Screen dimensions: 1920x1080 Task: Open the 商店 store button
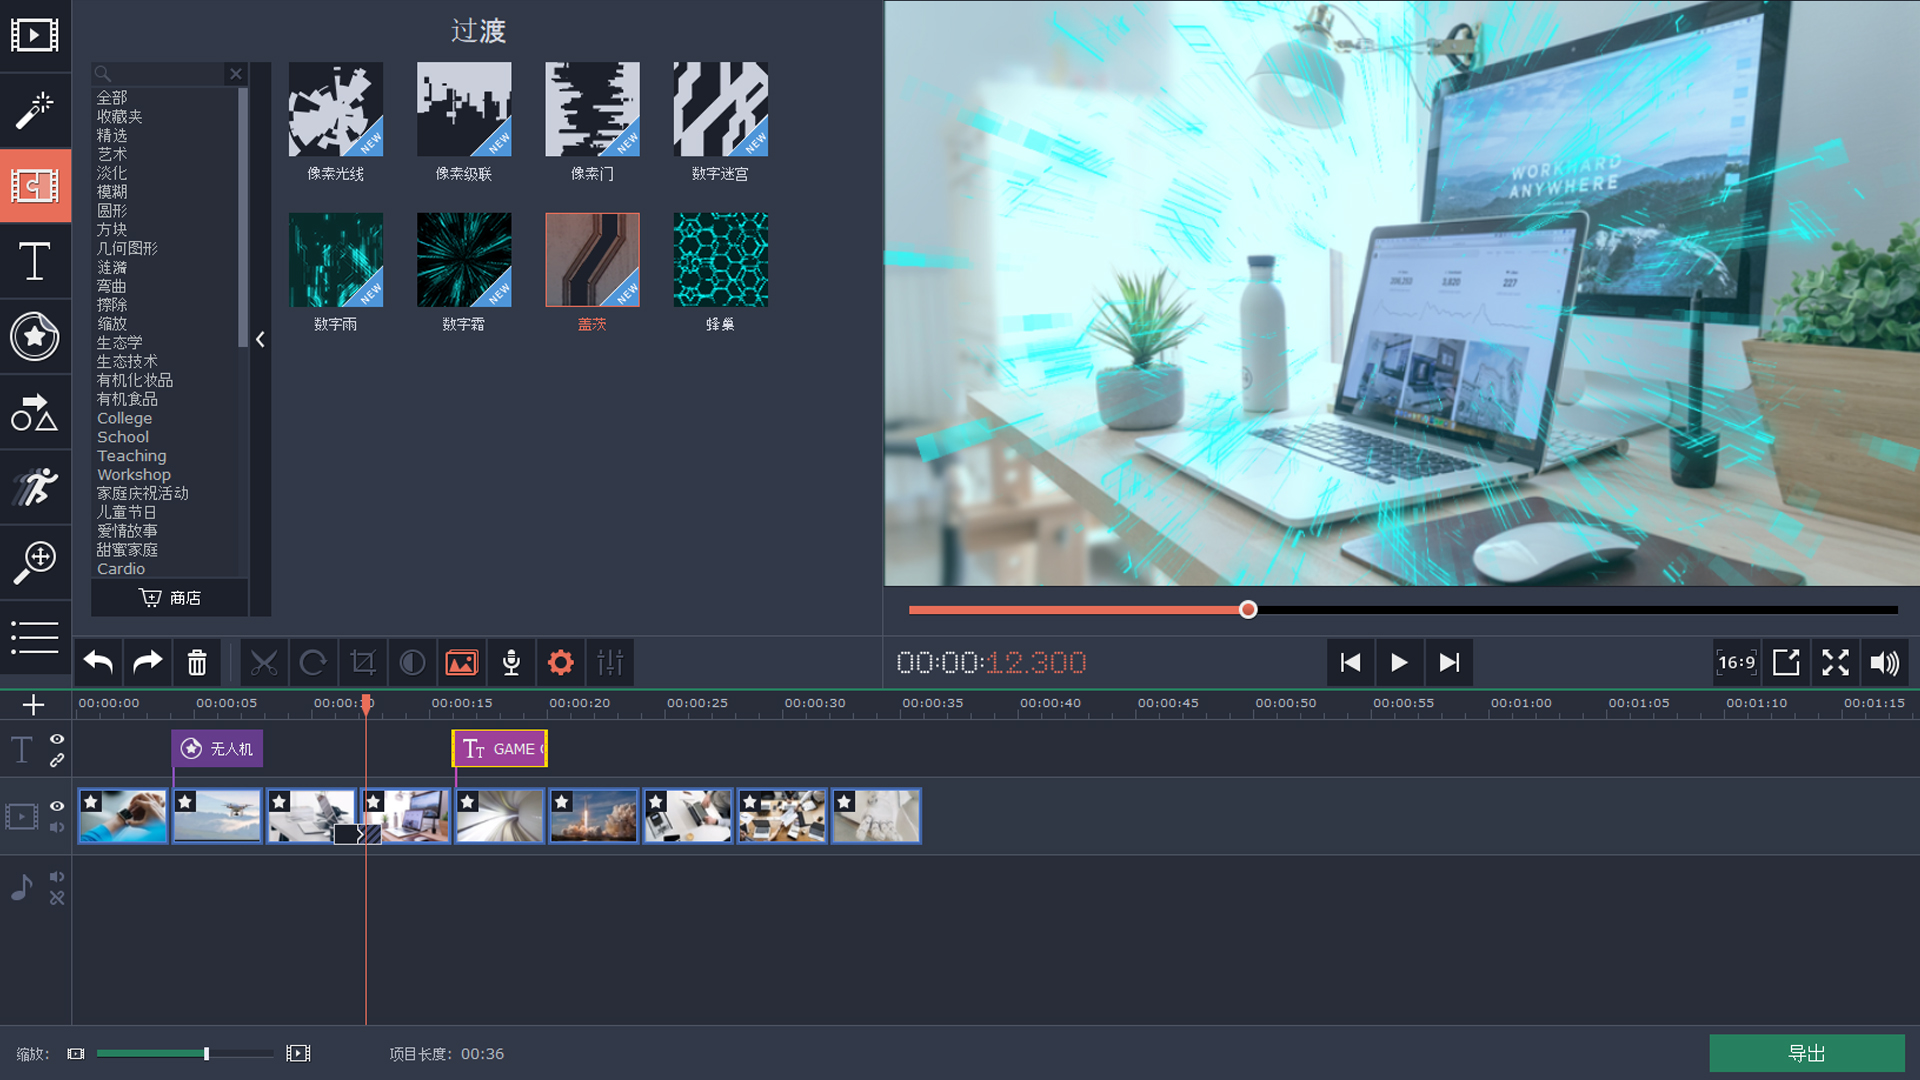point(170,598)
